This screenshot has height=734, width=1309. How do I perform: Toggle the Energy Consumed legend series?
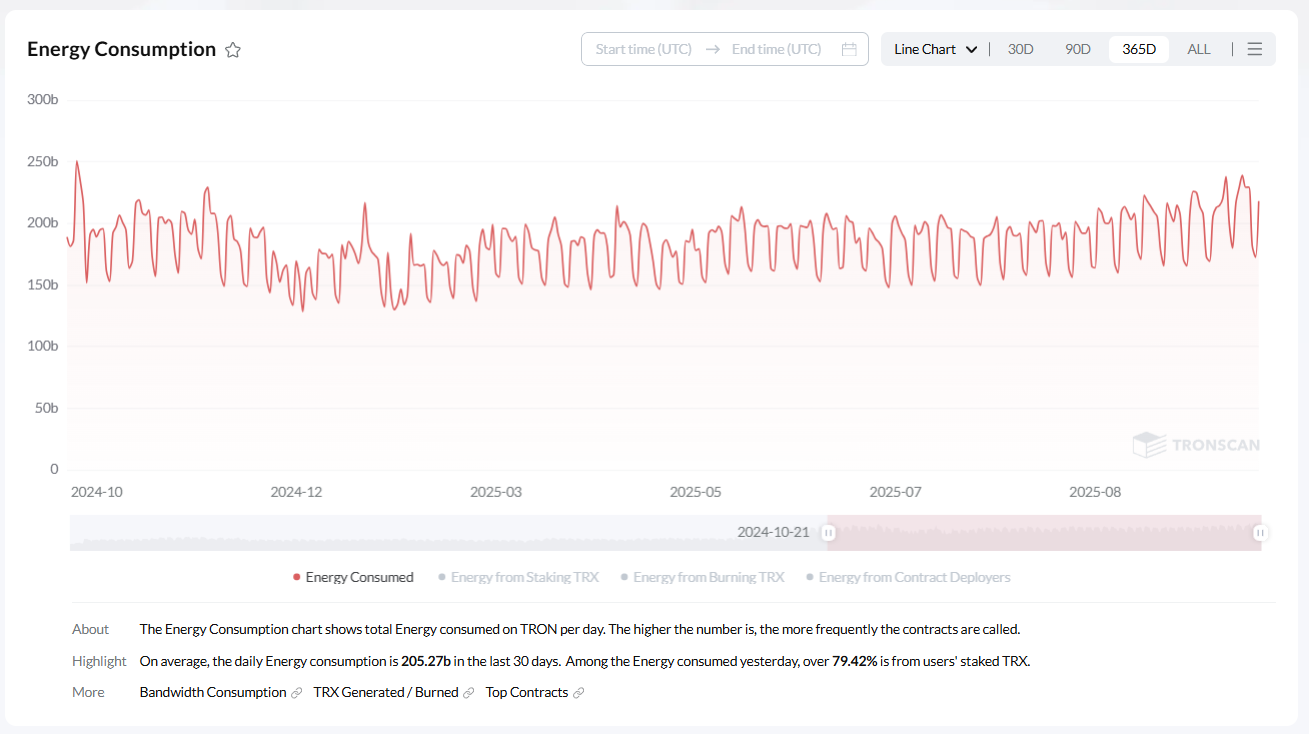click(x=353, y=577)
